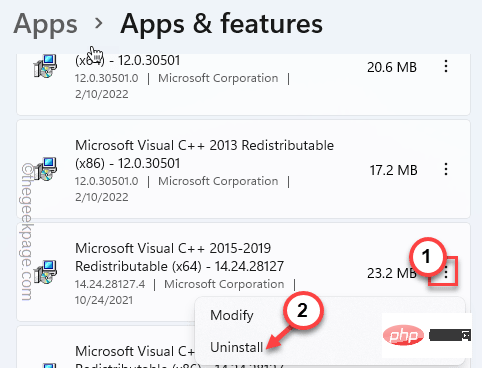Click version 14.24.28127.4 text

110,284
